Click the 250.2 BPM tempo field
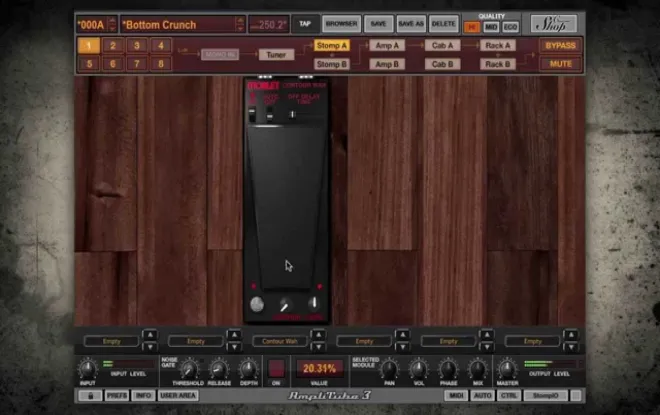Image resolution: width=660 pixels, height=415 pixels. click(269, 24)
